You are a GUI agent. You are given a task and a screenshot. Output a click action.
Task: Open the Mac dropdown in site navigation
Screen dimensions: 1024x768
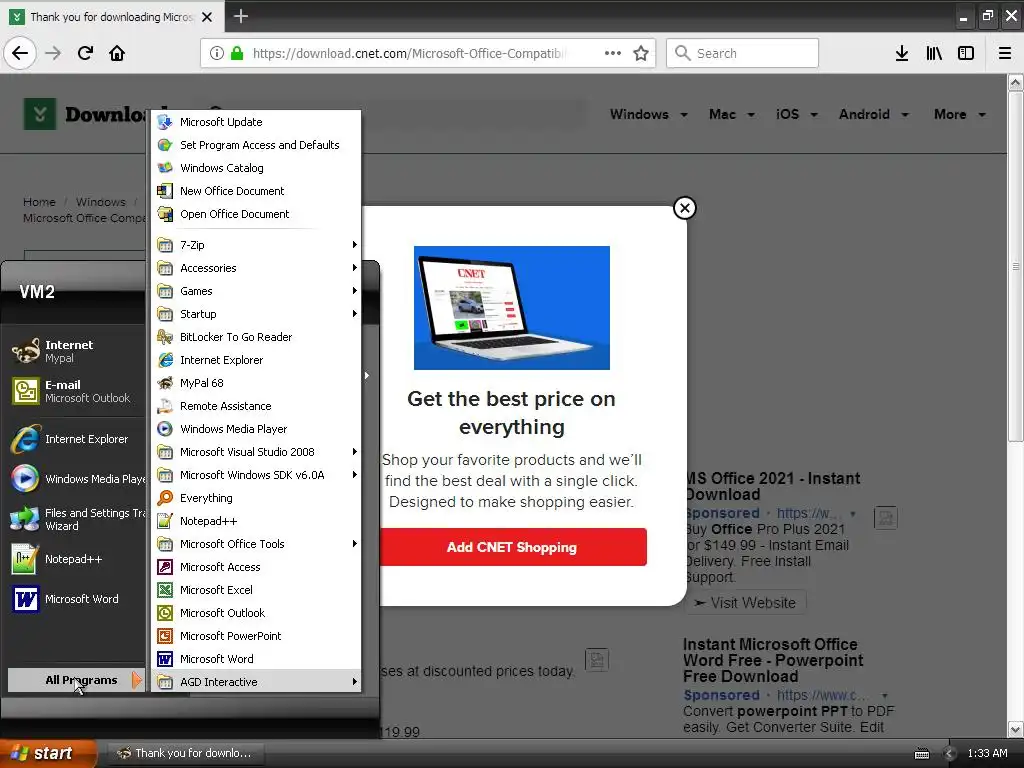[731, 114]
